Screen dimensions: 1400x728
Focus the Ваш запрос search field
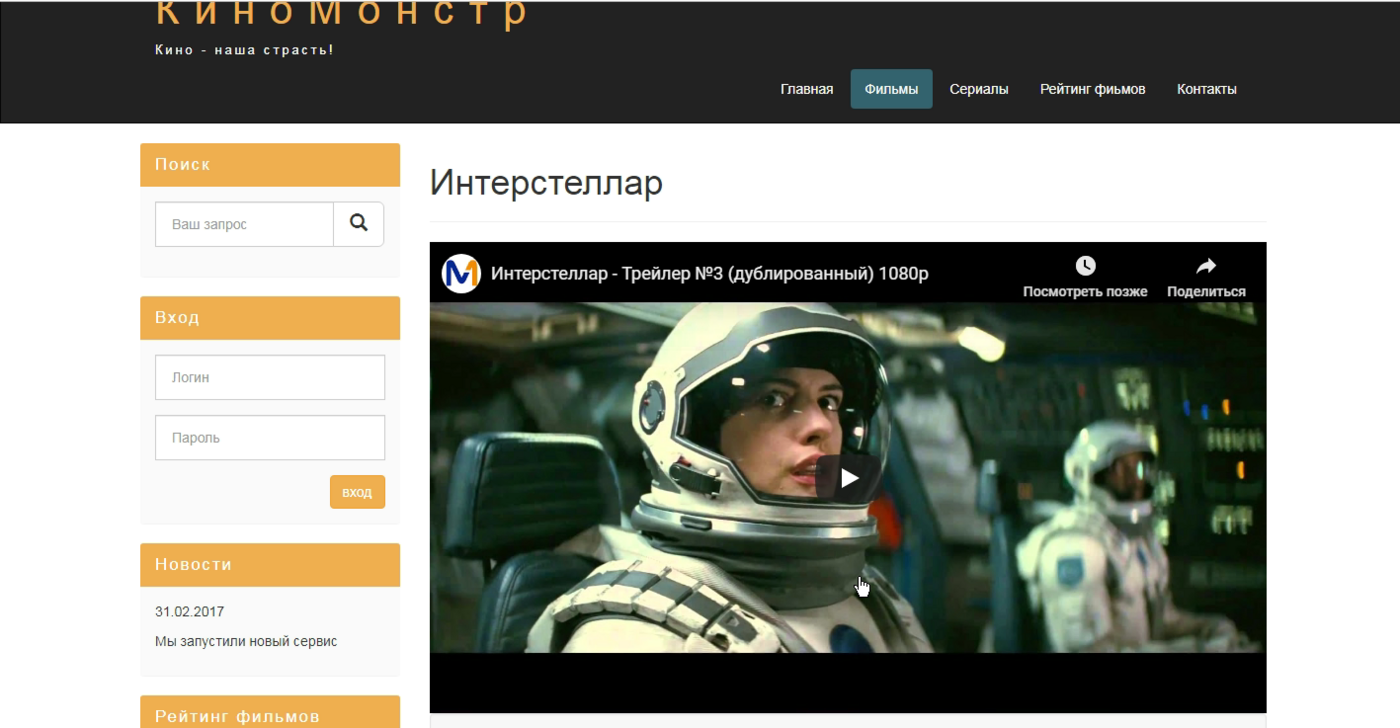point(244,224)
